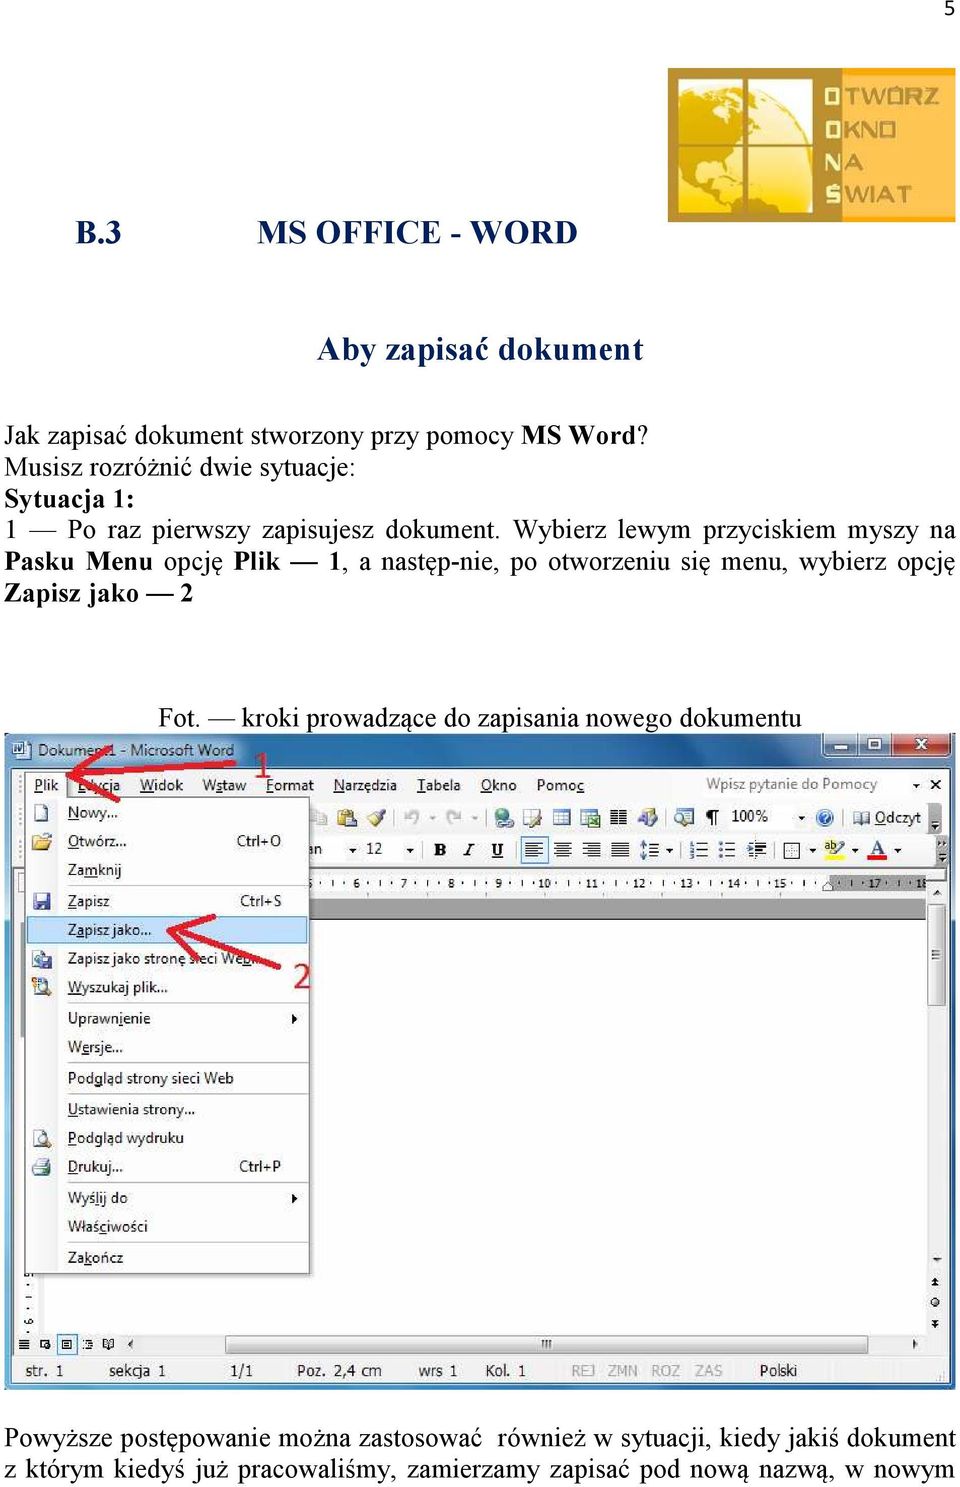Toggle Align Right
The height and width of the screenshot is (1487, 960).
click(592, 850)
